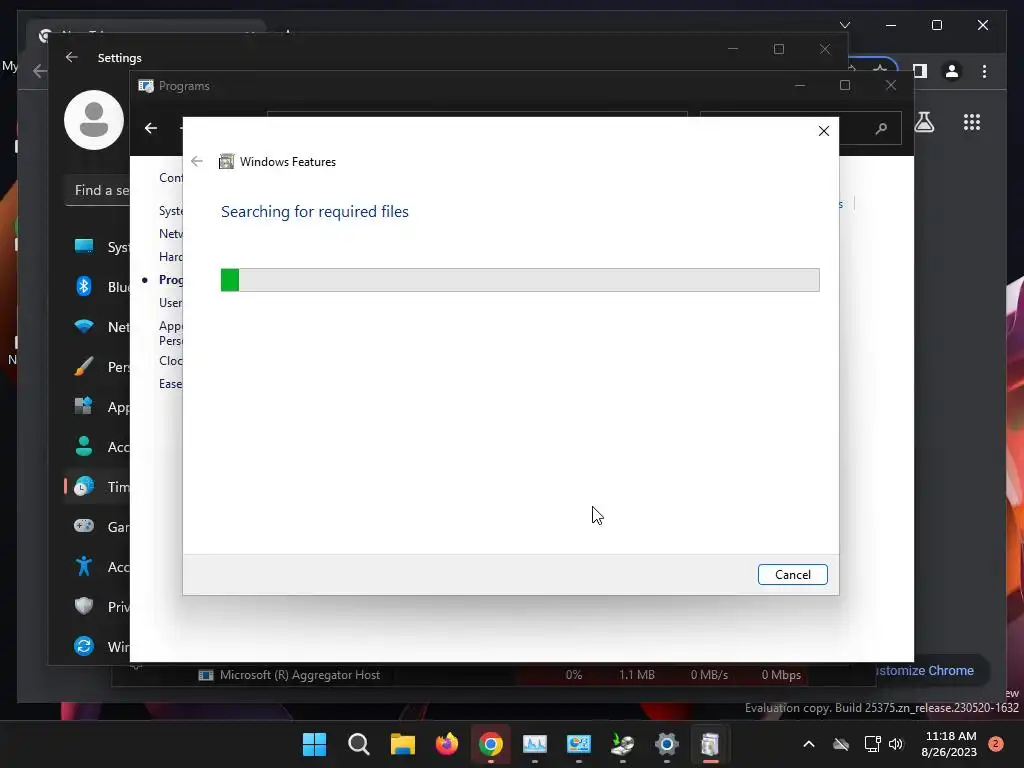Open File Explorer from taskbar
The image size is (1024, 768).
pyautogui.click(x=402, y=744)
